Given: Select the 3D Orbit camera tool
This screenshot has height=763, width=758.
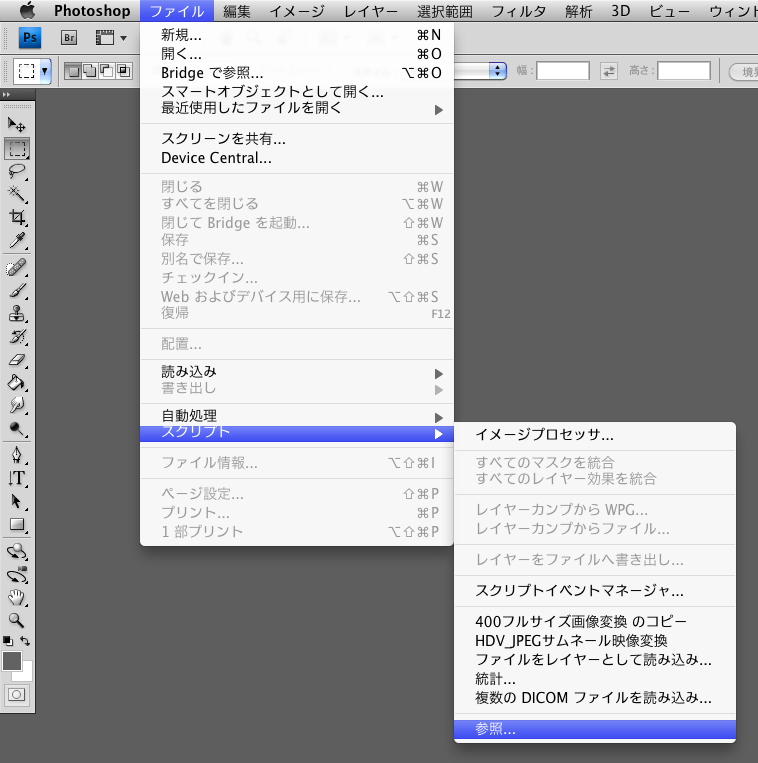Looking at the screenshot, I should pos(17,575).
